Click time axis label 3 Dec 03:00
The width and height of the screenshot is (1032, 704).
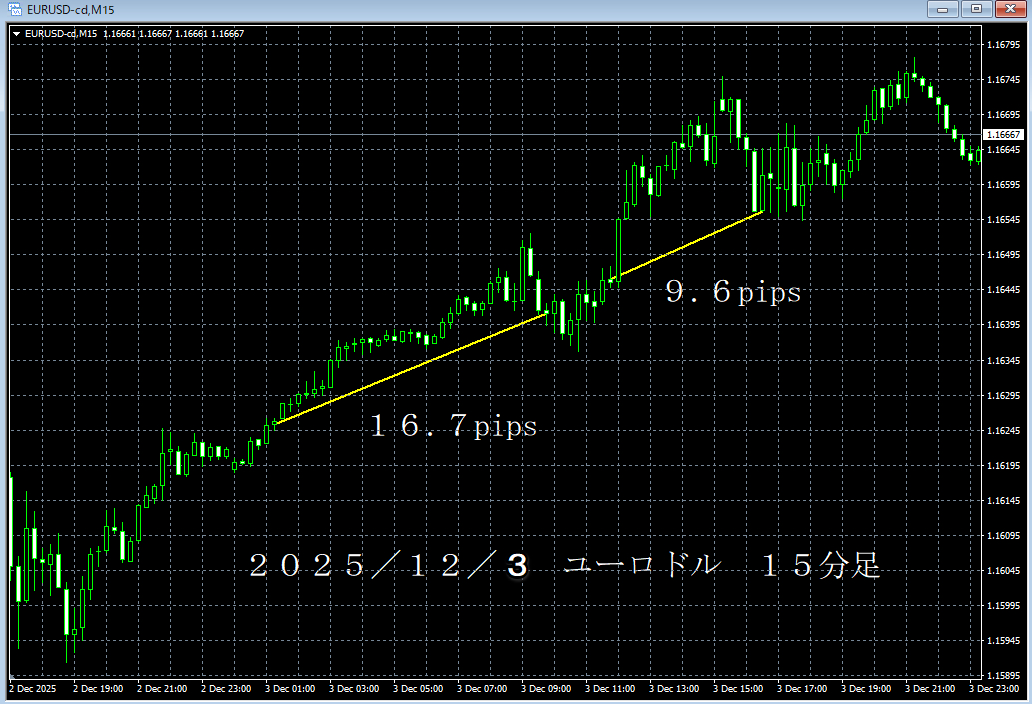point(354,688)
